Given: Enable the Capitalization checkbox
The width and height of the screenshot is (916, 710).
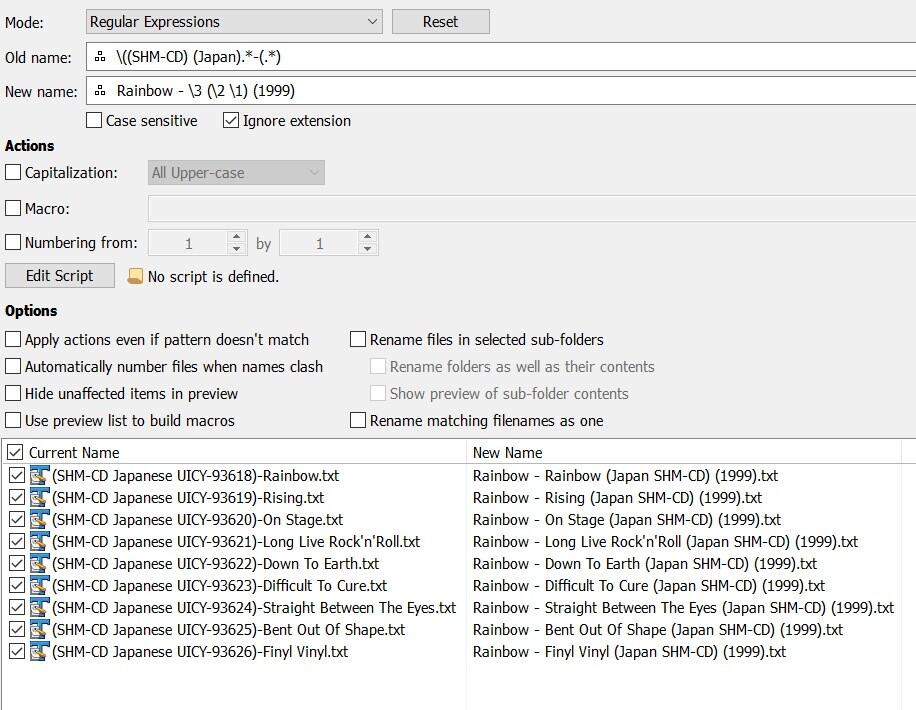Looking at the screenshot, I should [x=13, y=172].
